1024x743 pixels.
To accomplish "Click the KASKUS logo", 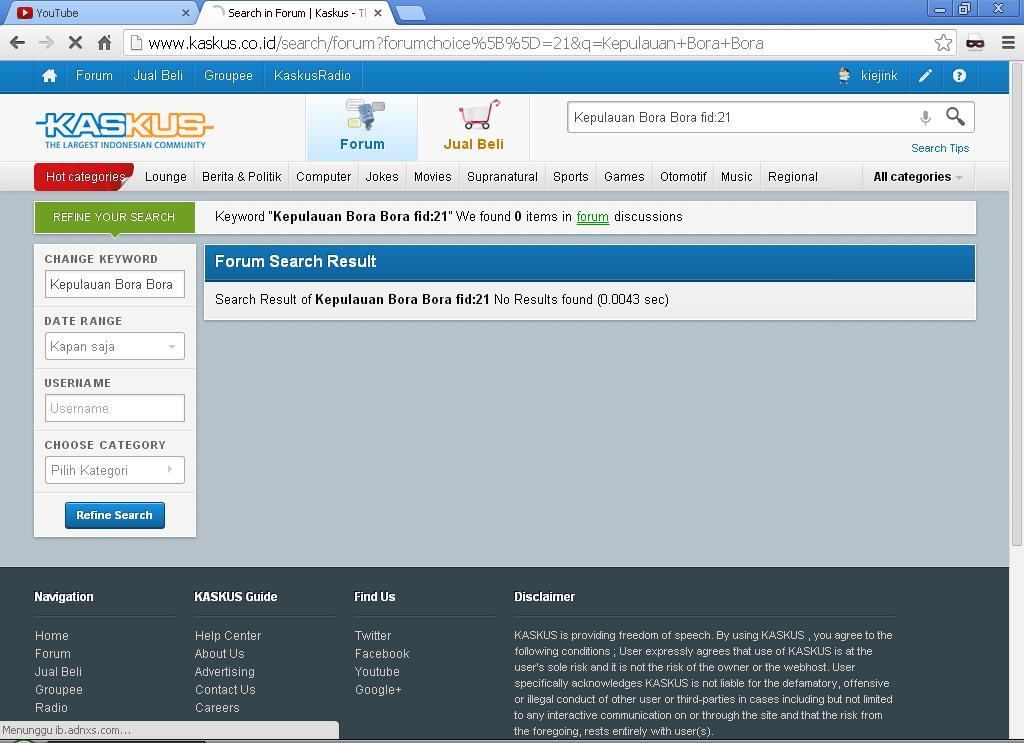I will [124, 129].
